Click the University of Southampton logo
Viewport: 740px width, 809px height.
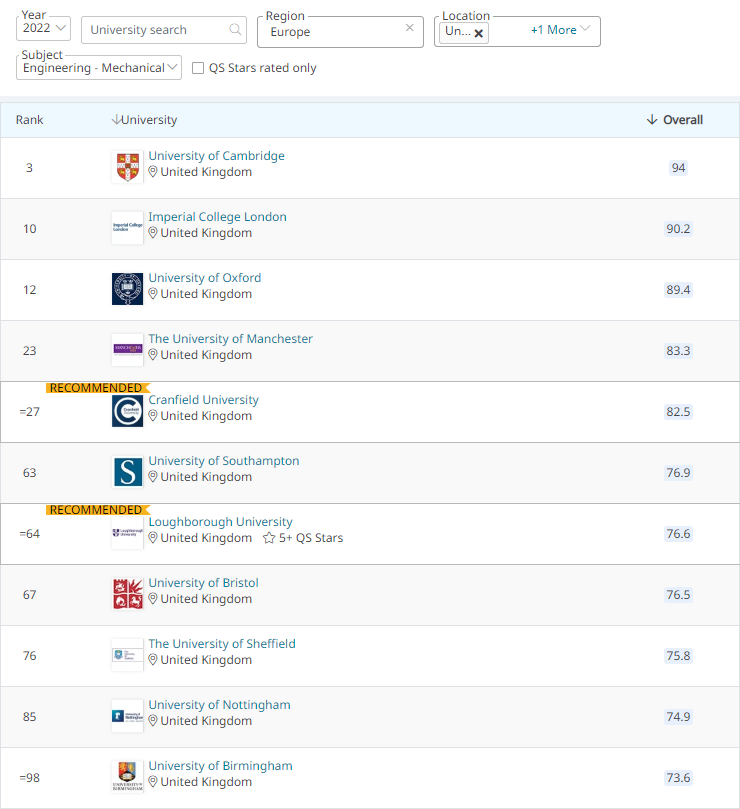(x=127, y=472)
